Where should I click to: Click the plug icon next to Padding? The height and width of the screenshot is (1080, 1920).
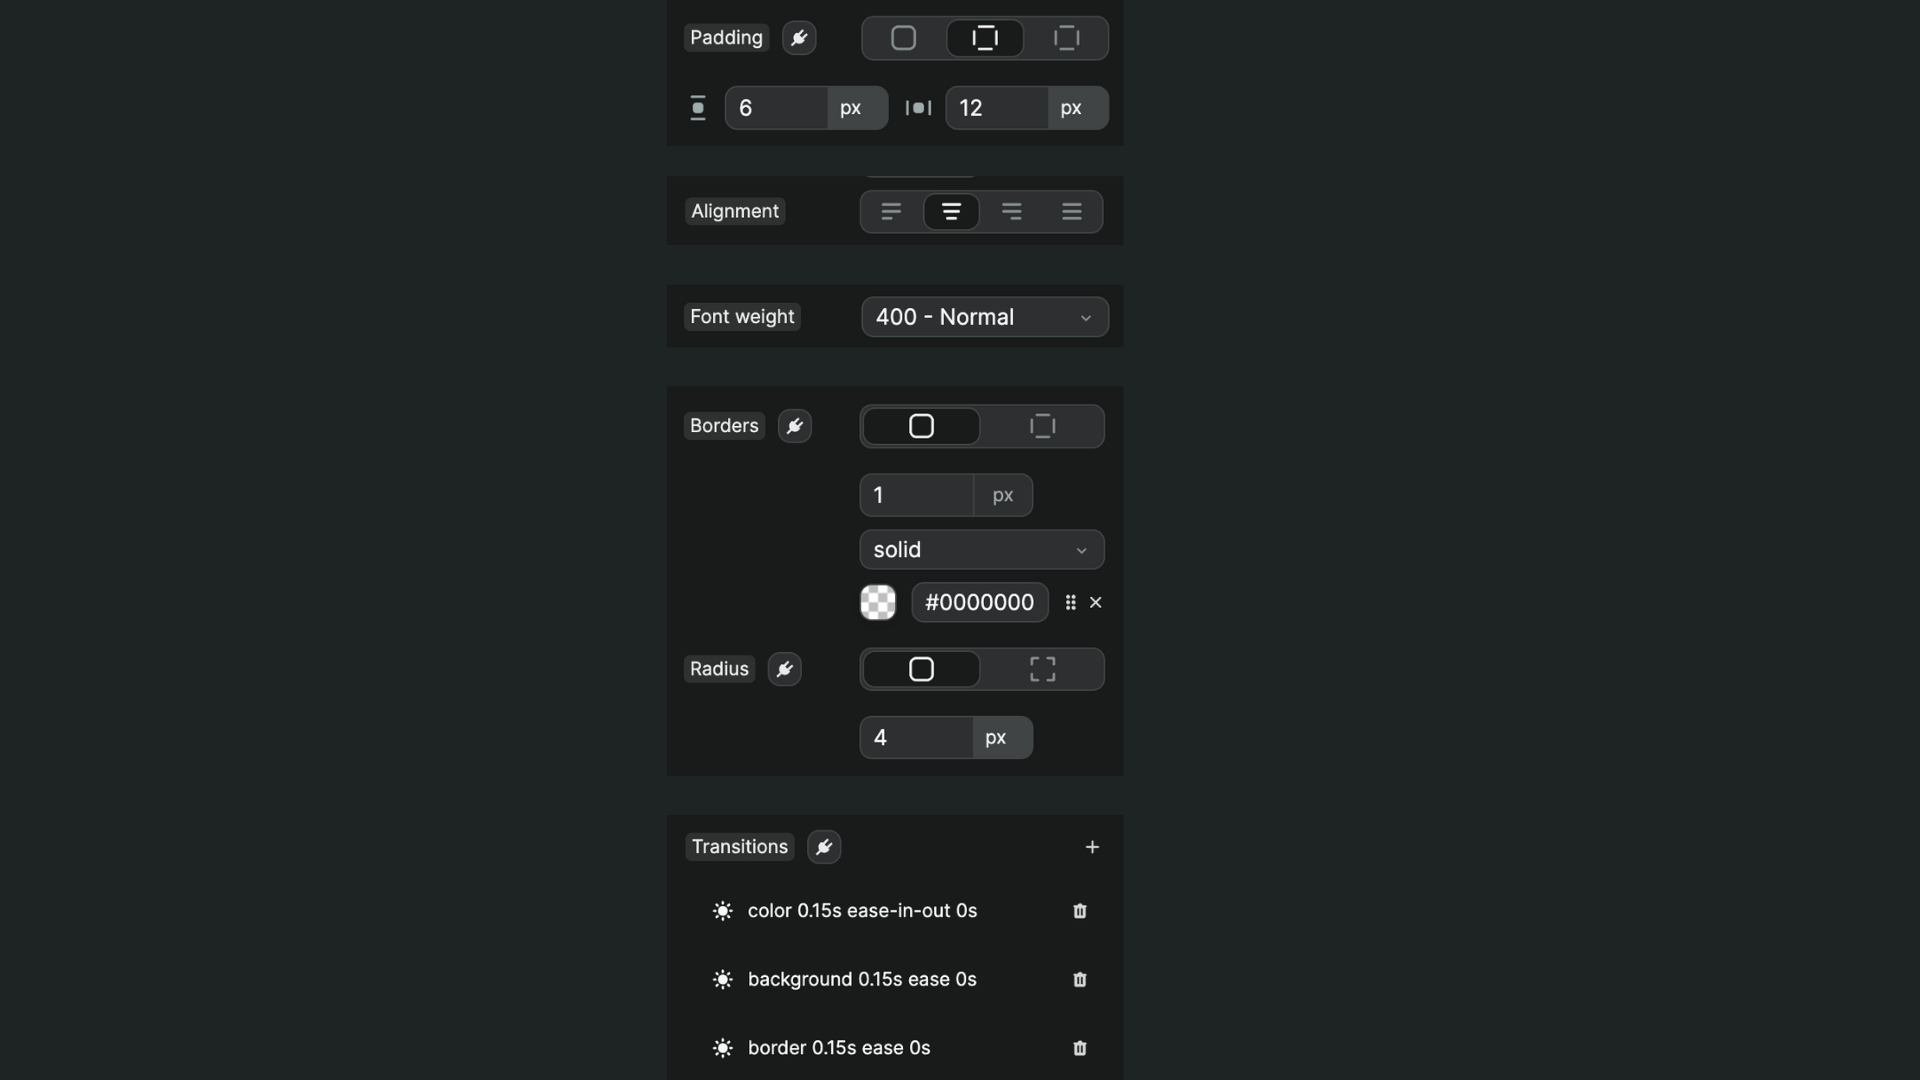pyautogui.click(x=797, y=37)
